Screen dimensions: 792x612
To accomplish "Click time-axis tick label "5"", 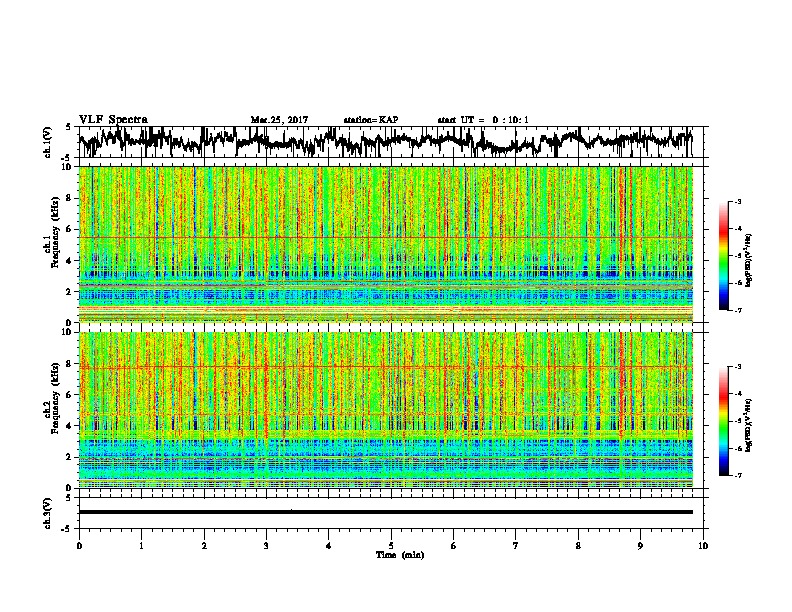I will click(x=391, y=546).
